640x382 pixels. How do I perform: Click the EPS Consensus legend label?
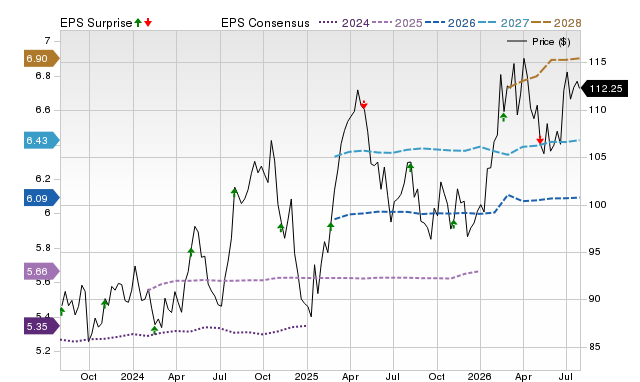point(265,23)
